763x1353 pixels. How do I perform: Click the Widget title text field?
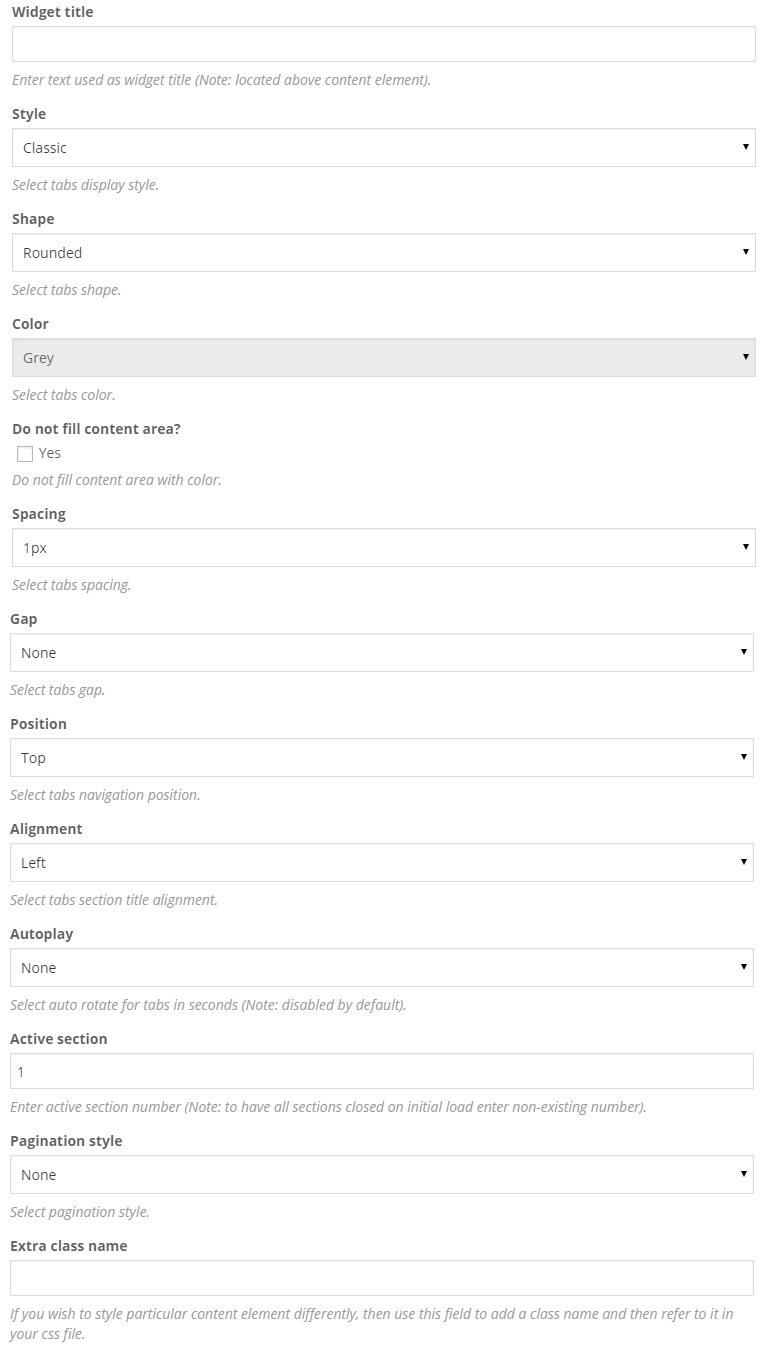[383, 44]
